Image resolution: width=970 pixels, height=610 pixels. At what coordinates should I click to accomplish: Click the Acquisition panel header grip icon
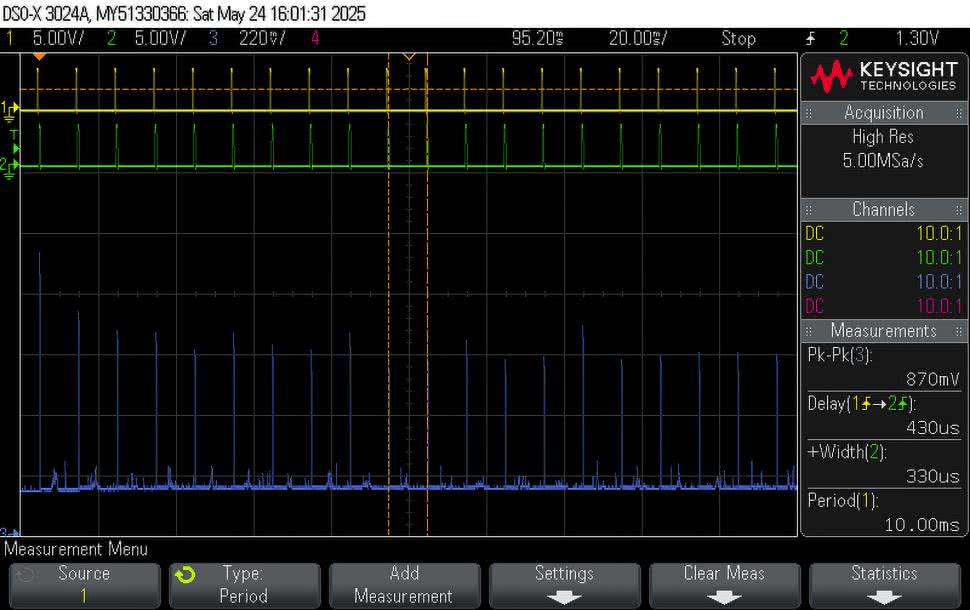811,113
